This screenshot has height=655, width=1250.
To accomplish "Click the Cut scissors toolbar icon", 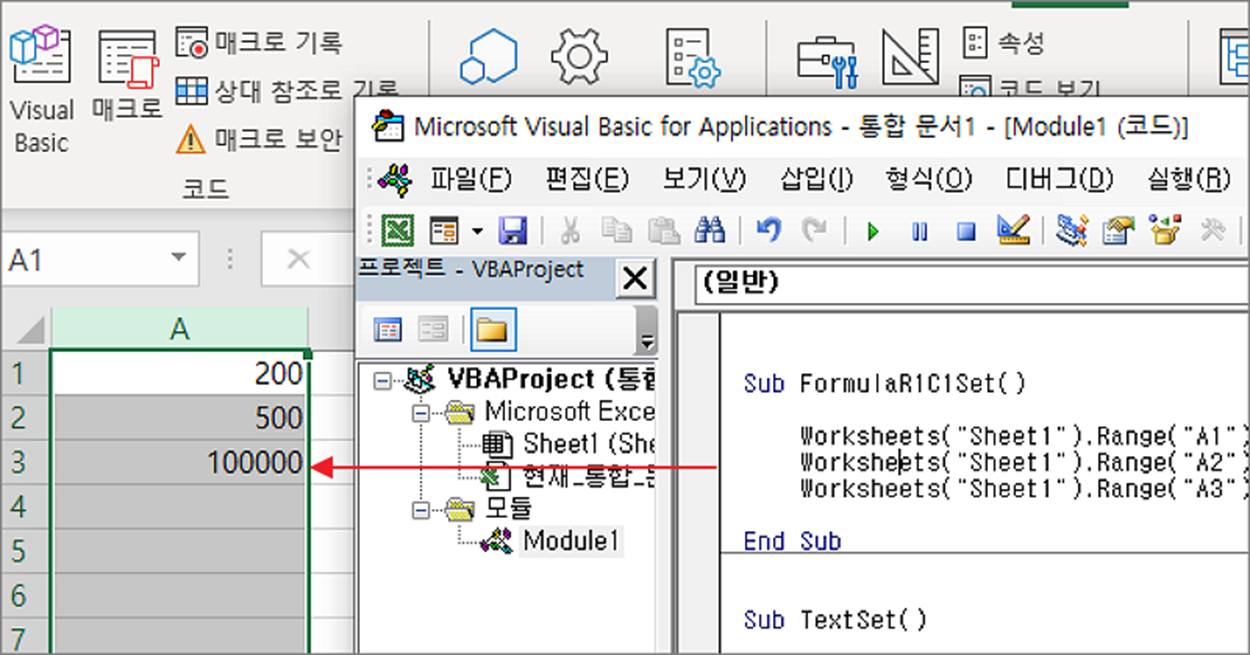I will (x=570, y=231).
